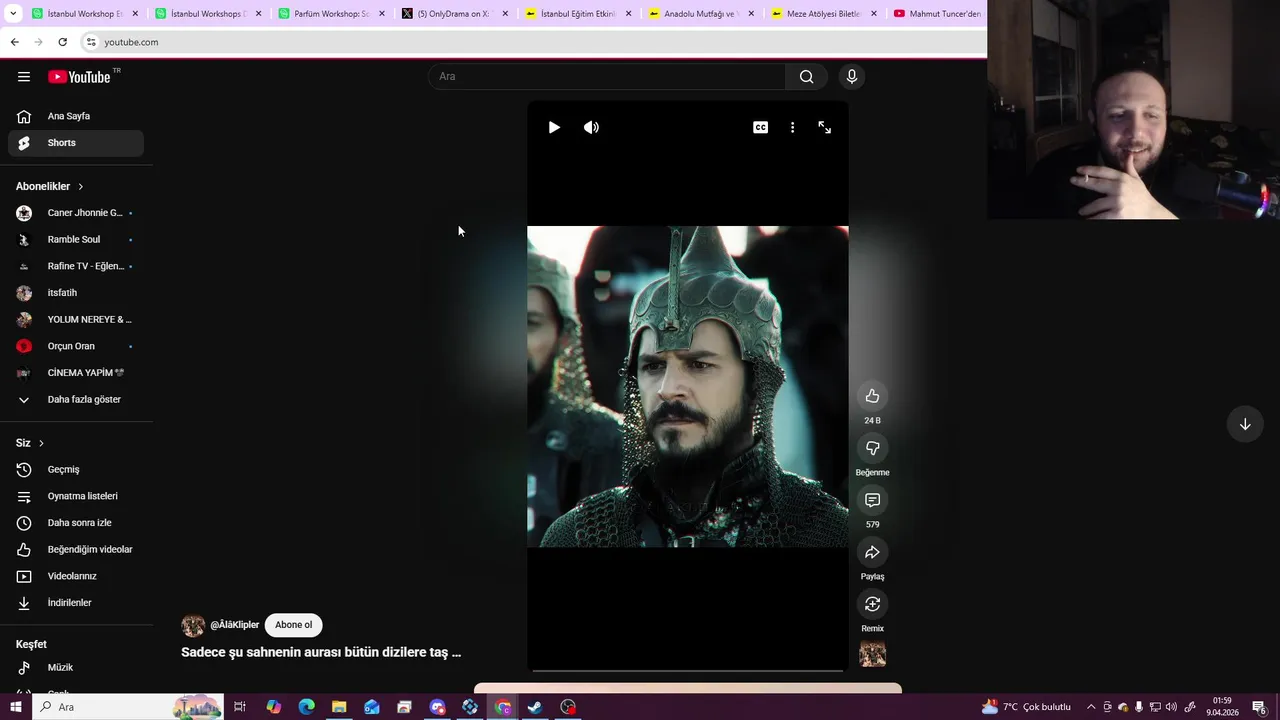Image resolution: width=1280 pixels, height=720 pixels.
Task: Open Daha sonra izle list
Action: pyautogui.click(x=76, y=523)
